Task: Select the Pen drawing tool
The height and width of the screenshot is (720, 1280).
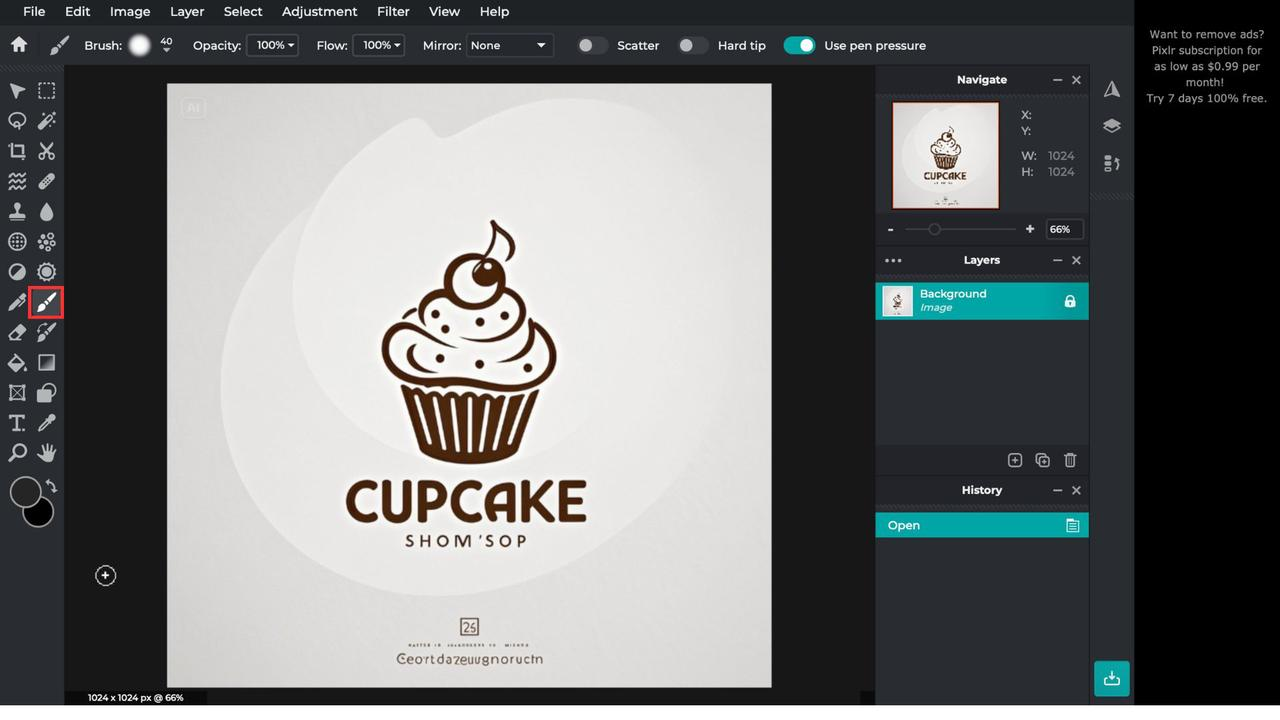Action: tap(17, 302)
